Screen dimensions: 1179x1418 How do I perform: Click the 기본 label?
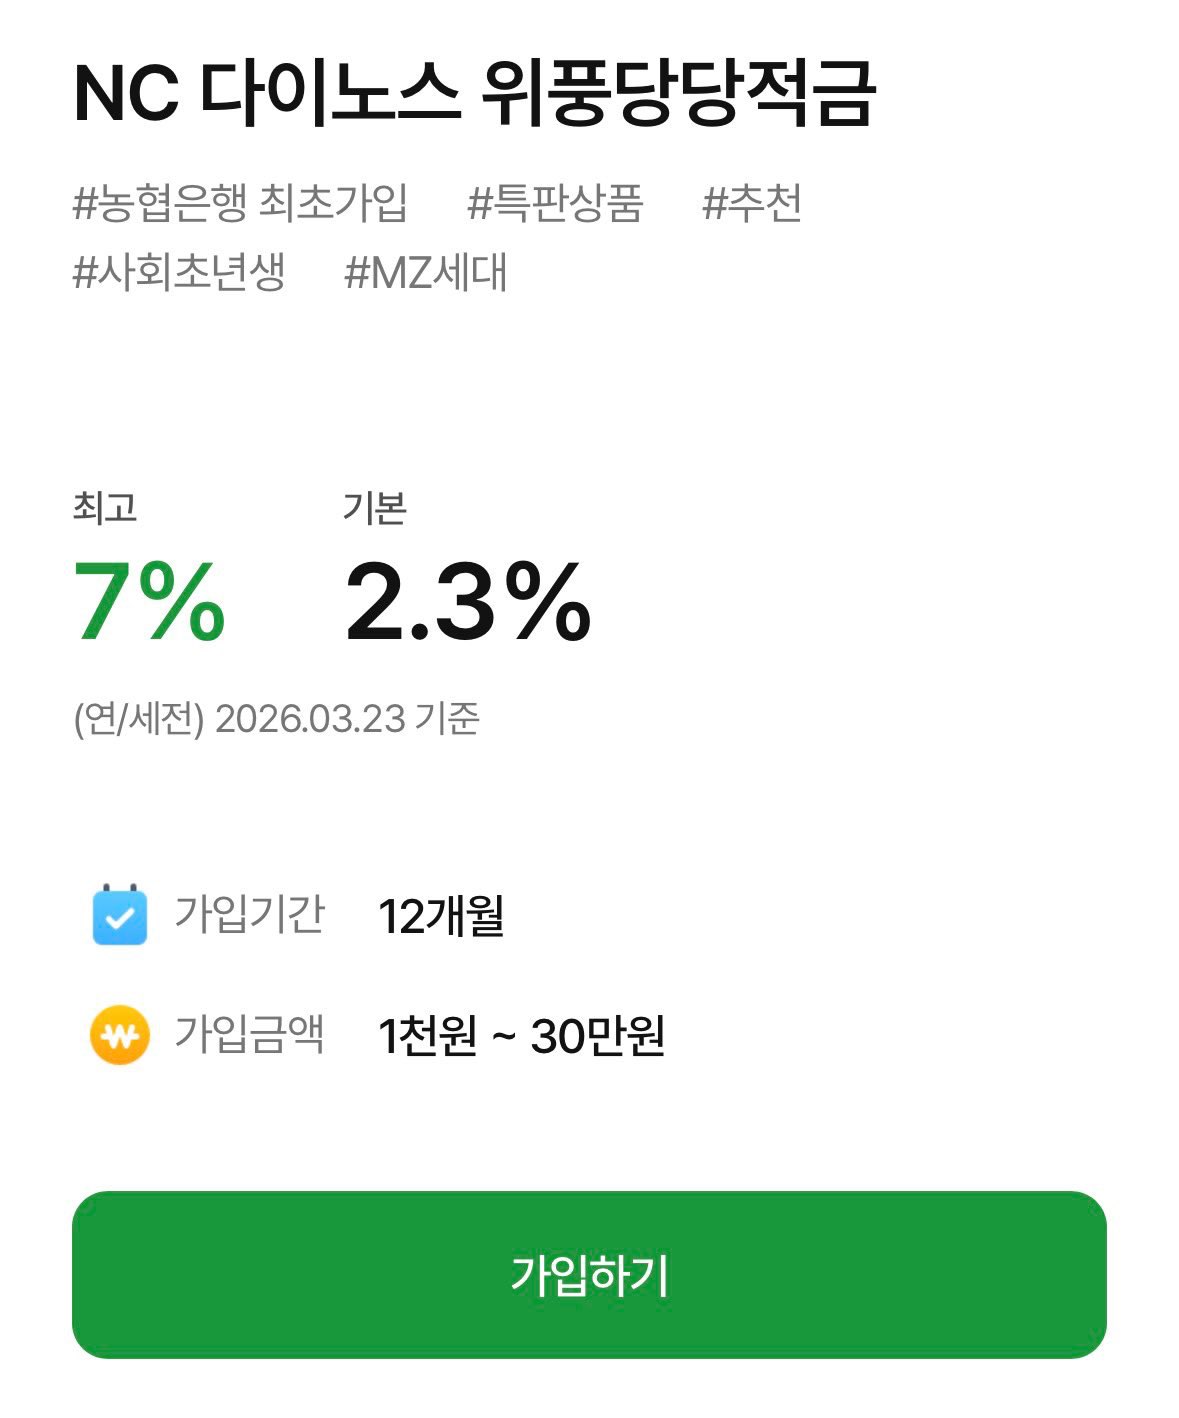coord(375,508)
